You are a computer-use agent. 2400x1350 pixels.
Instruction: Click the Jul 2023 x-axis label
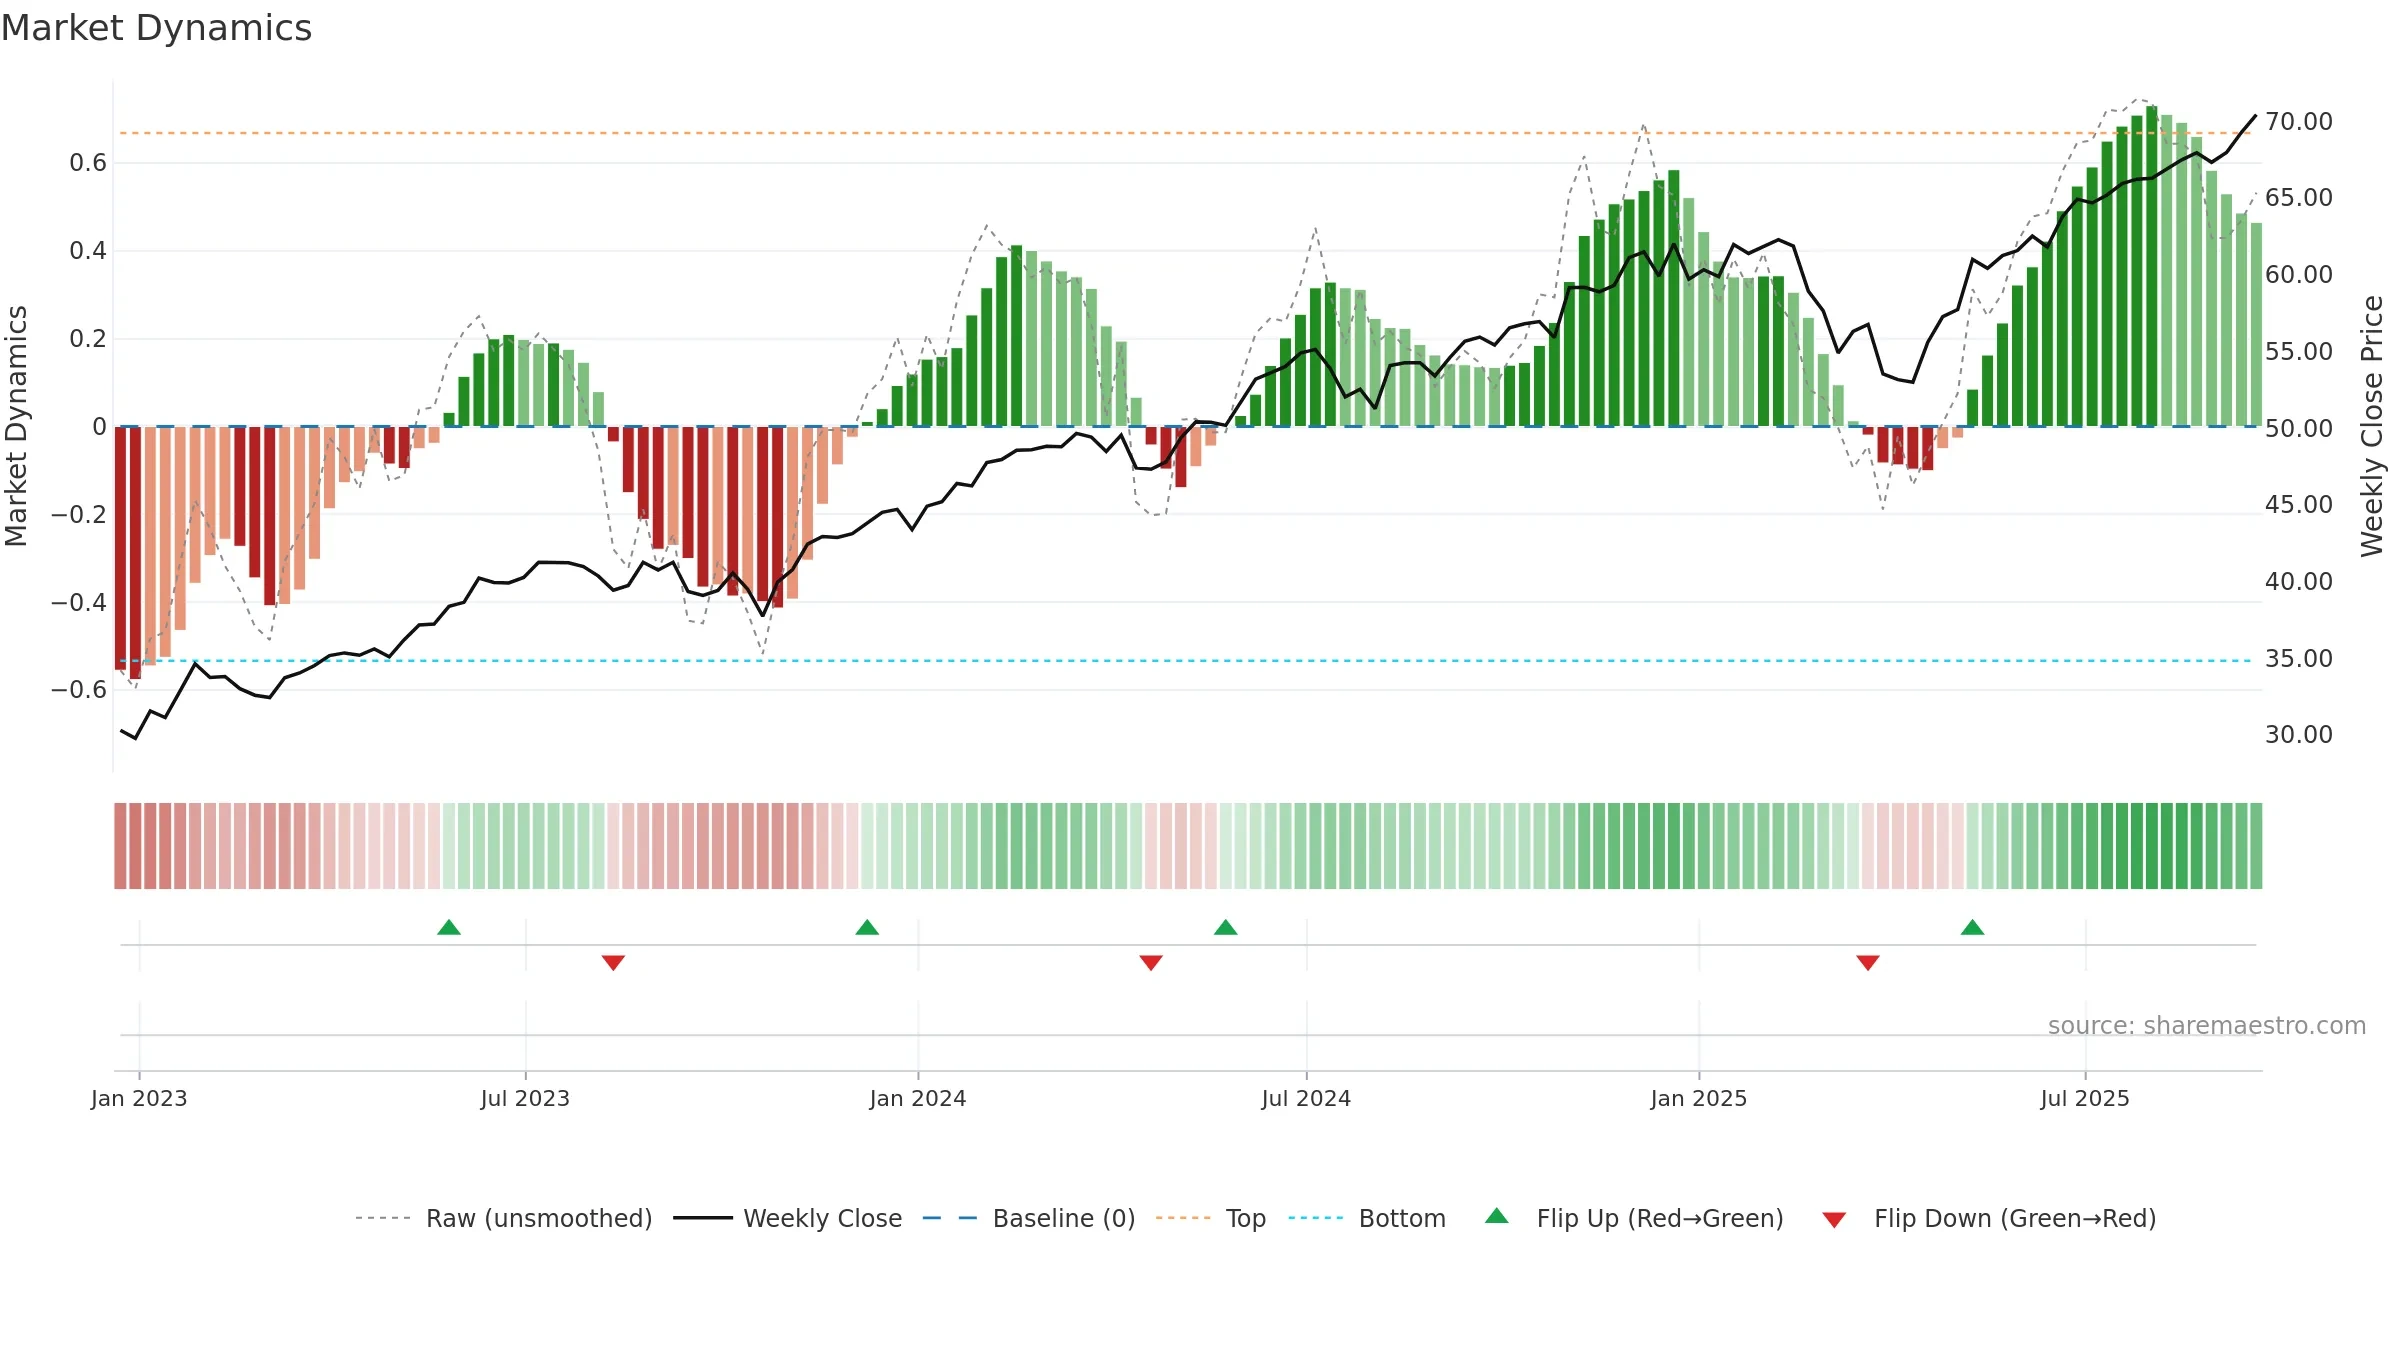(525, 1098)
